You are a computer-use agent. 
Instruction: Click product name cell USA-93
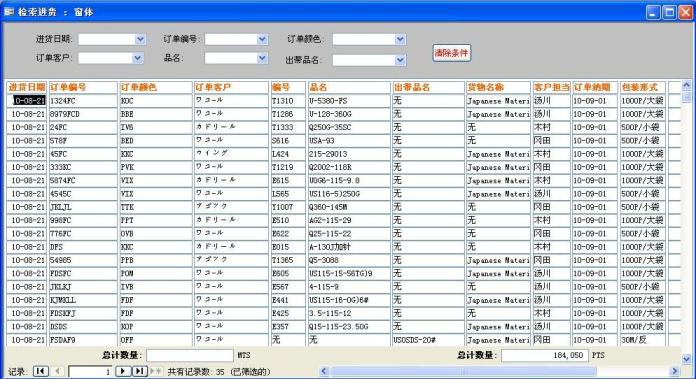[x=349, y=141]
